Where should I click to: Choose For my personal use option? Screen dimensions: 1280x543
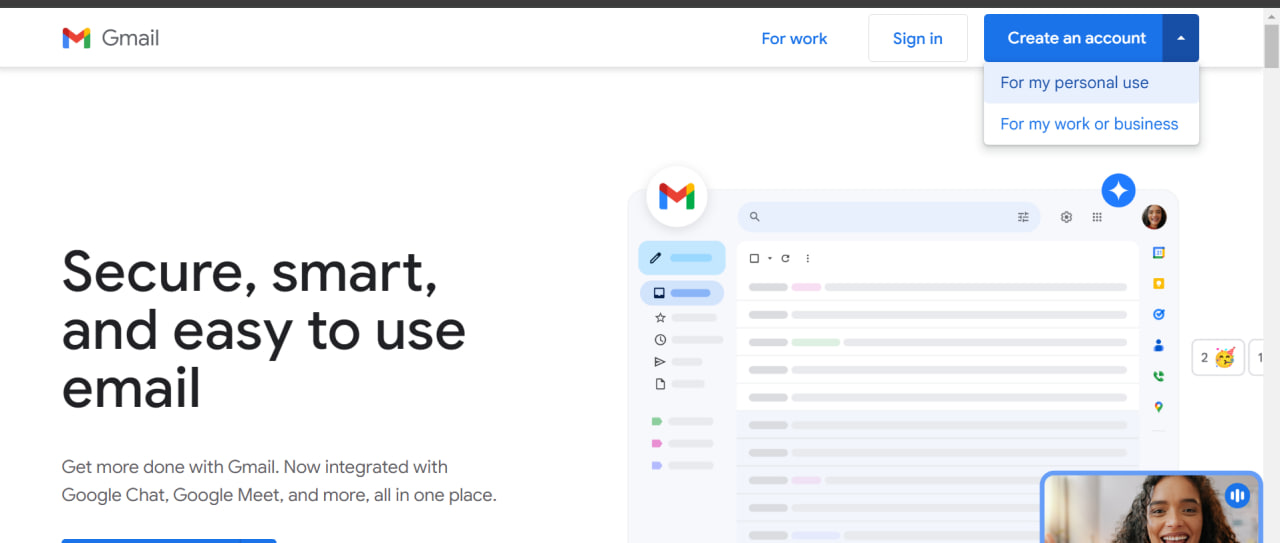click(x=1091, y=83)
